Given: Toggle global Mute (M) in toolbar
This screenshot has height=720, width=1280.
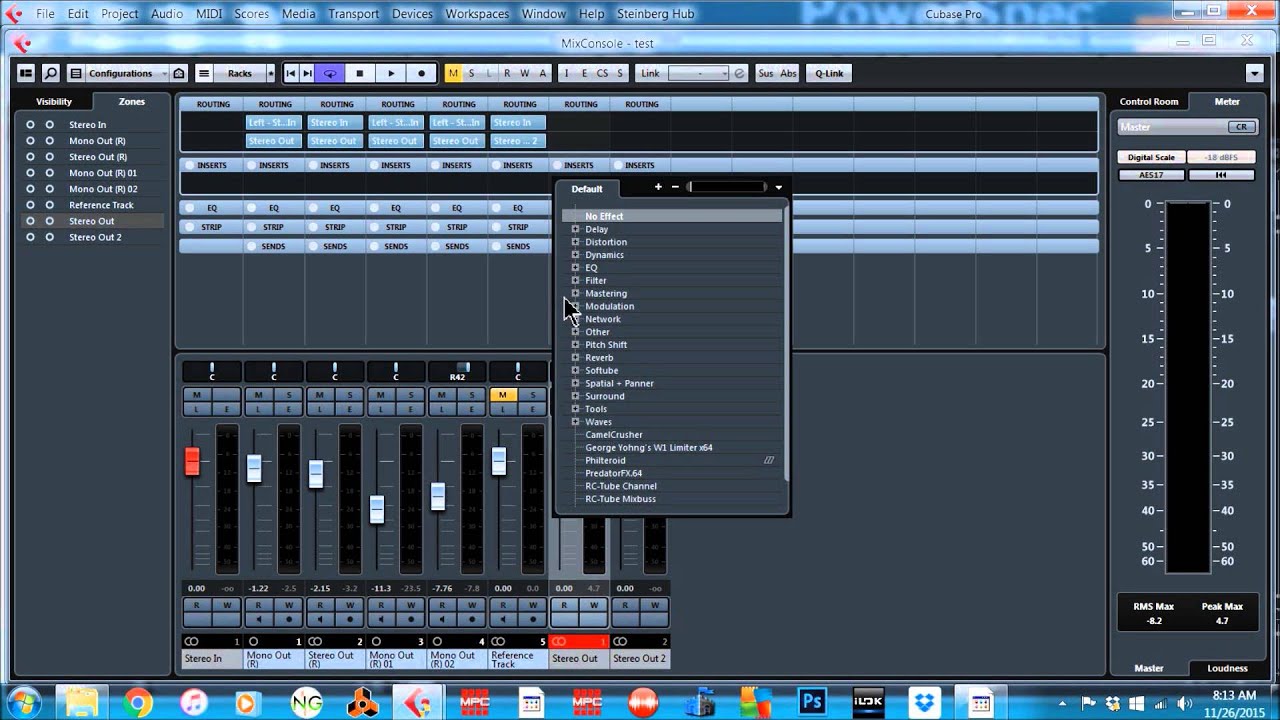Looking at the screenshot, I should 453,73.
